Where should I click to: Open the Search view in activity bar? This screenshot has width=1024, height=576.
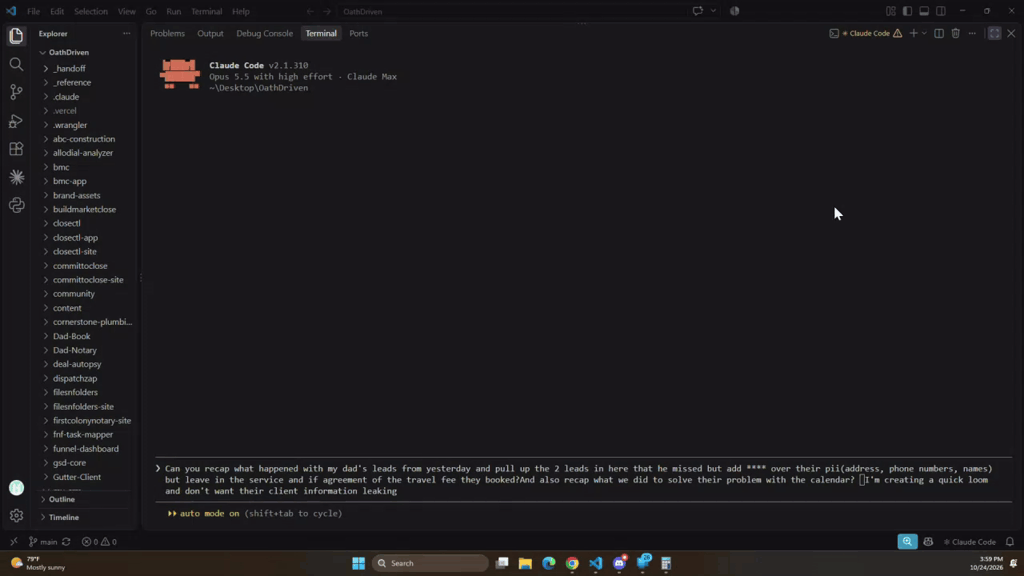pyautogui.click(x=16, y=64)
